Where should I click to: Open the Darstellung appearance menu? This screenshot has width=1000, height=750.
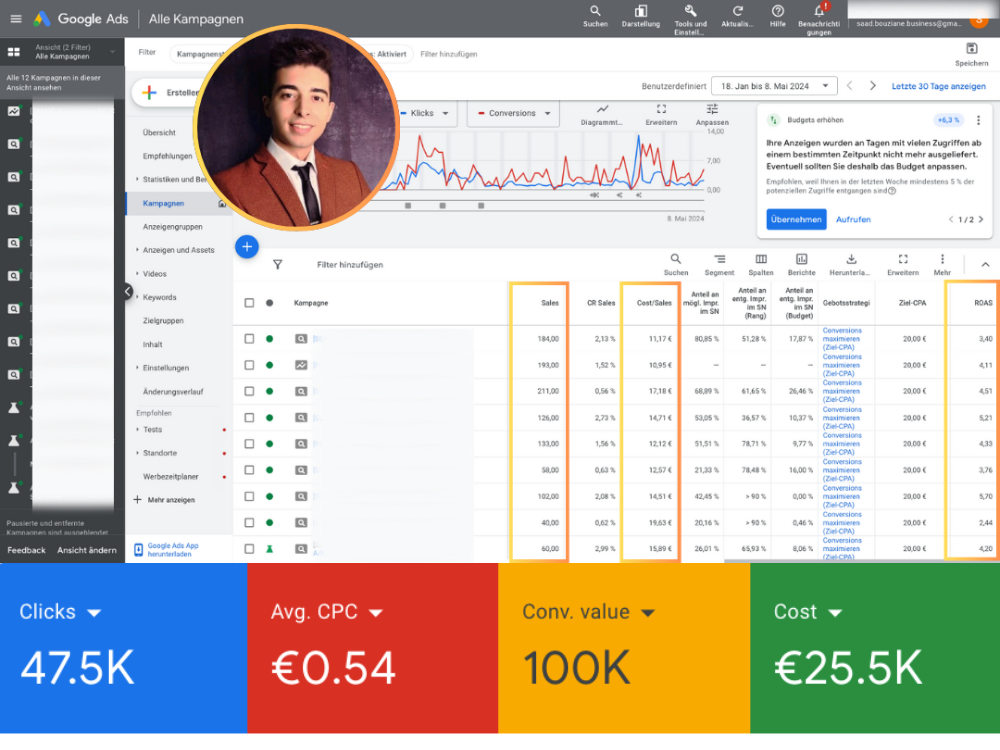(641, 17)
